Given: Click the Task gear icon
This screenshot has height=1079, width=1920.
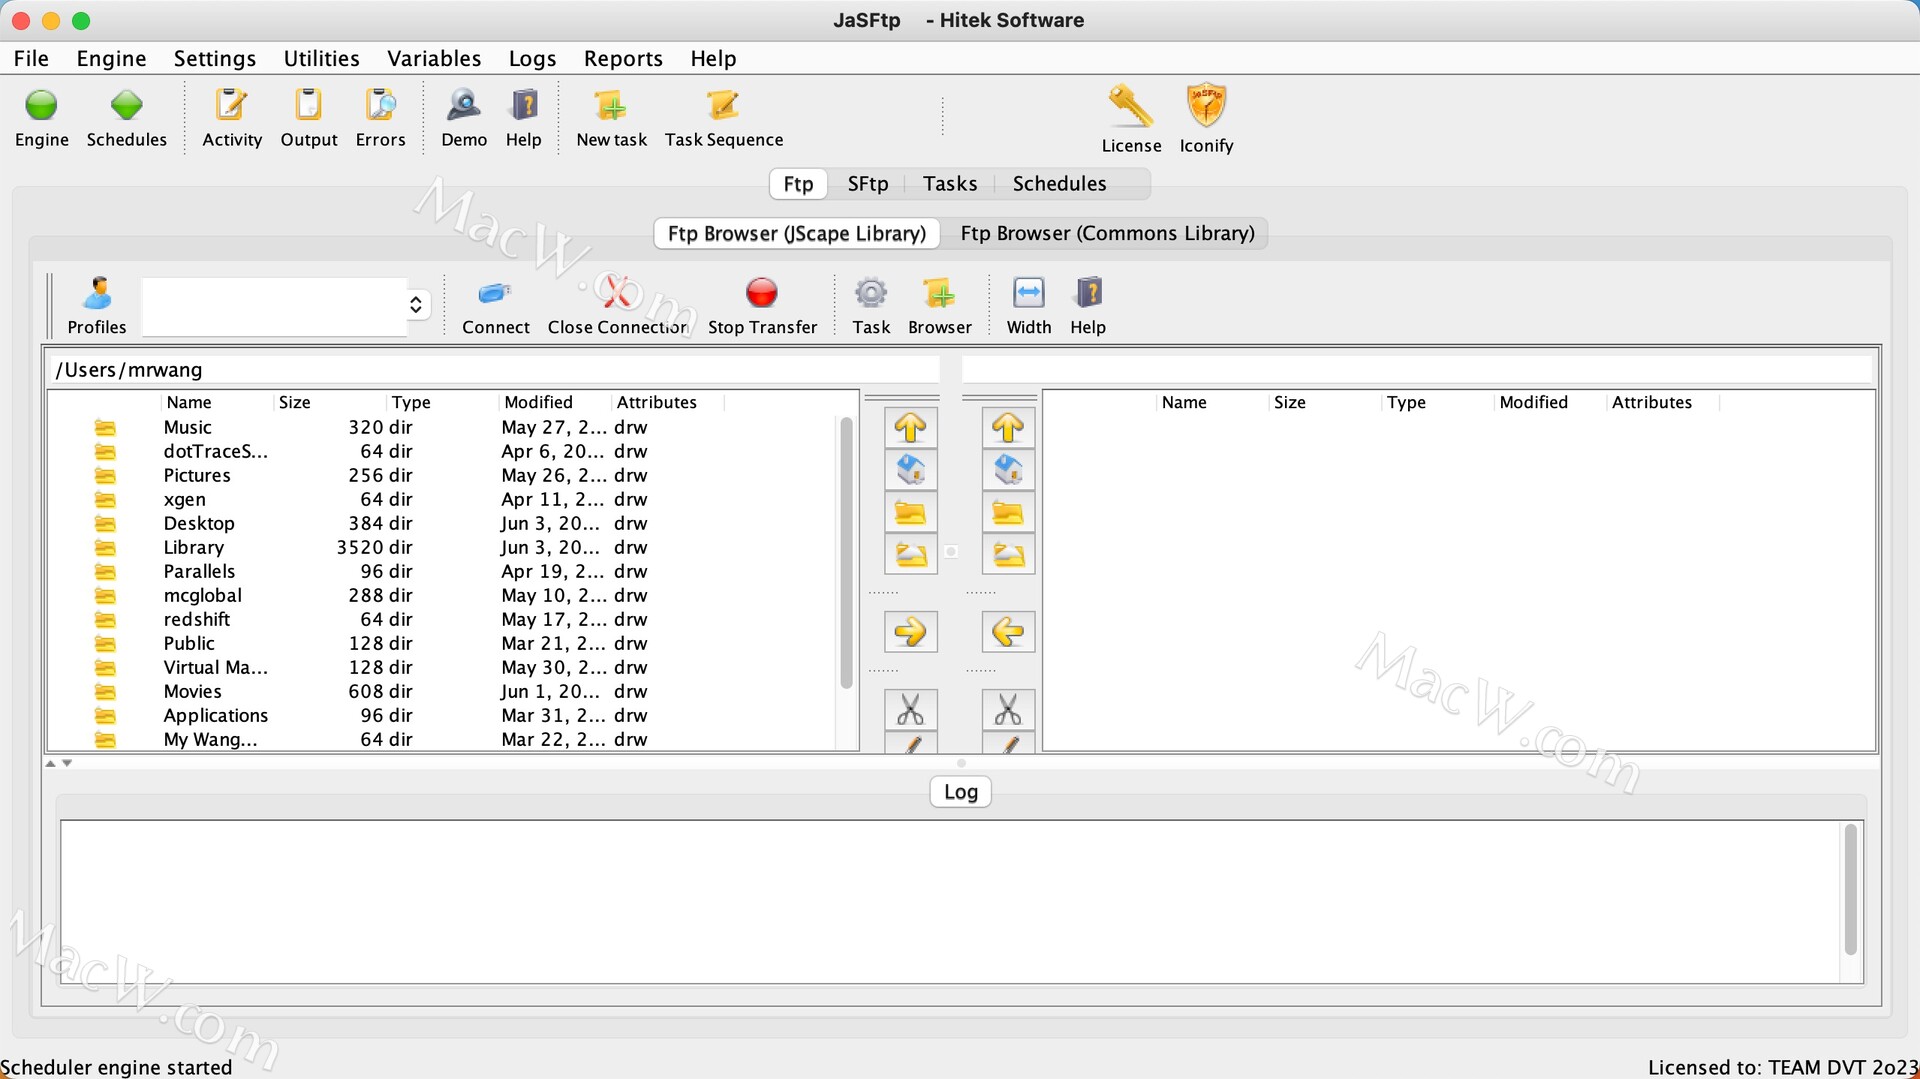Looking at the screenshot, I should click(x=871, y=293).
